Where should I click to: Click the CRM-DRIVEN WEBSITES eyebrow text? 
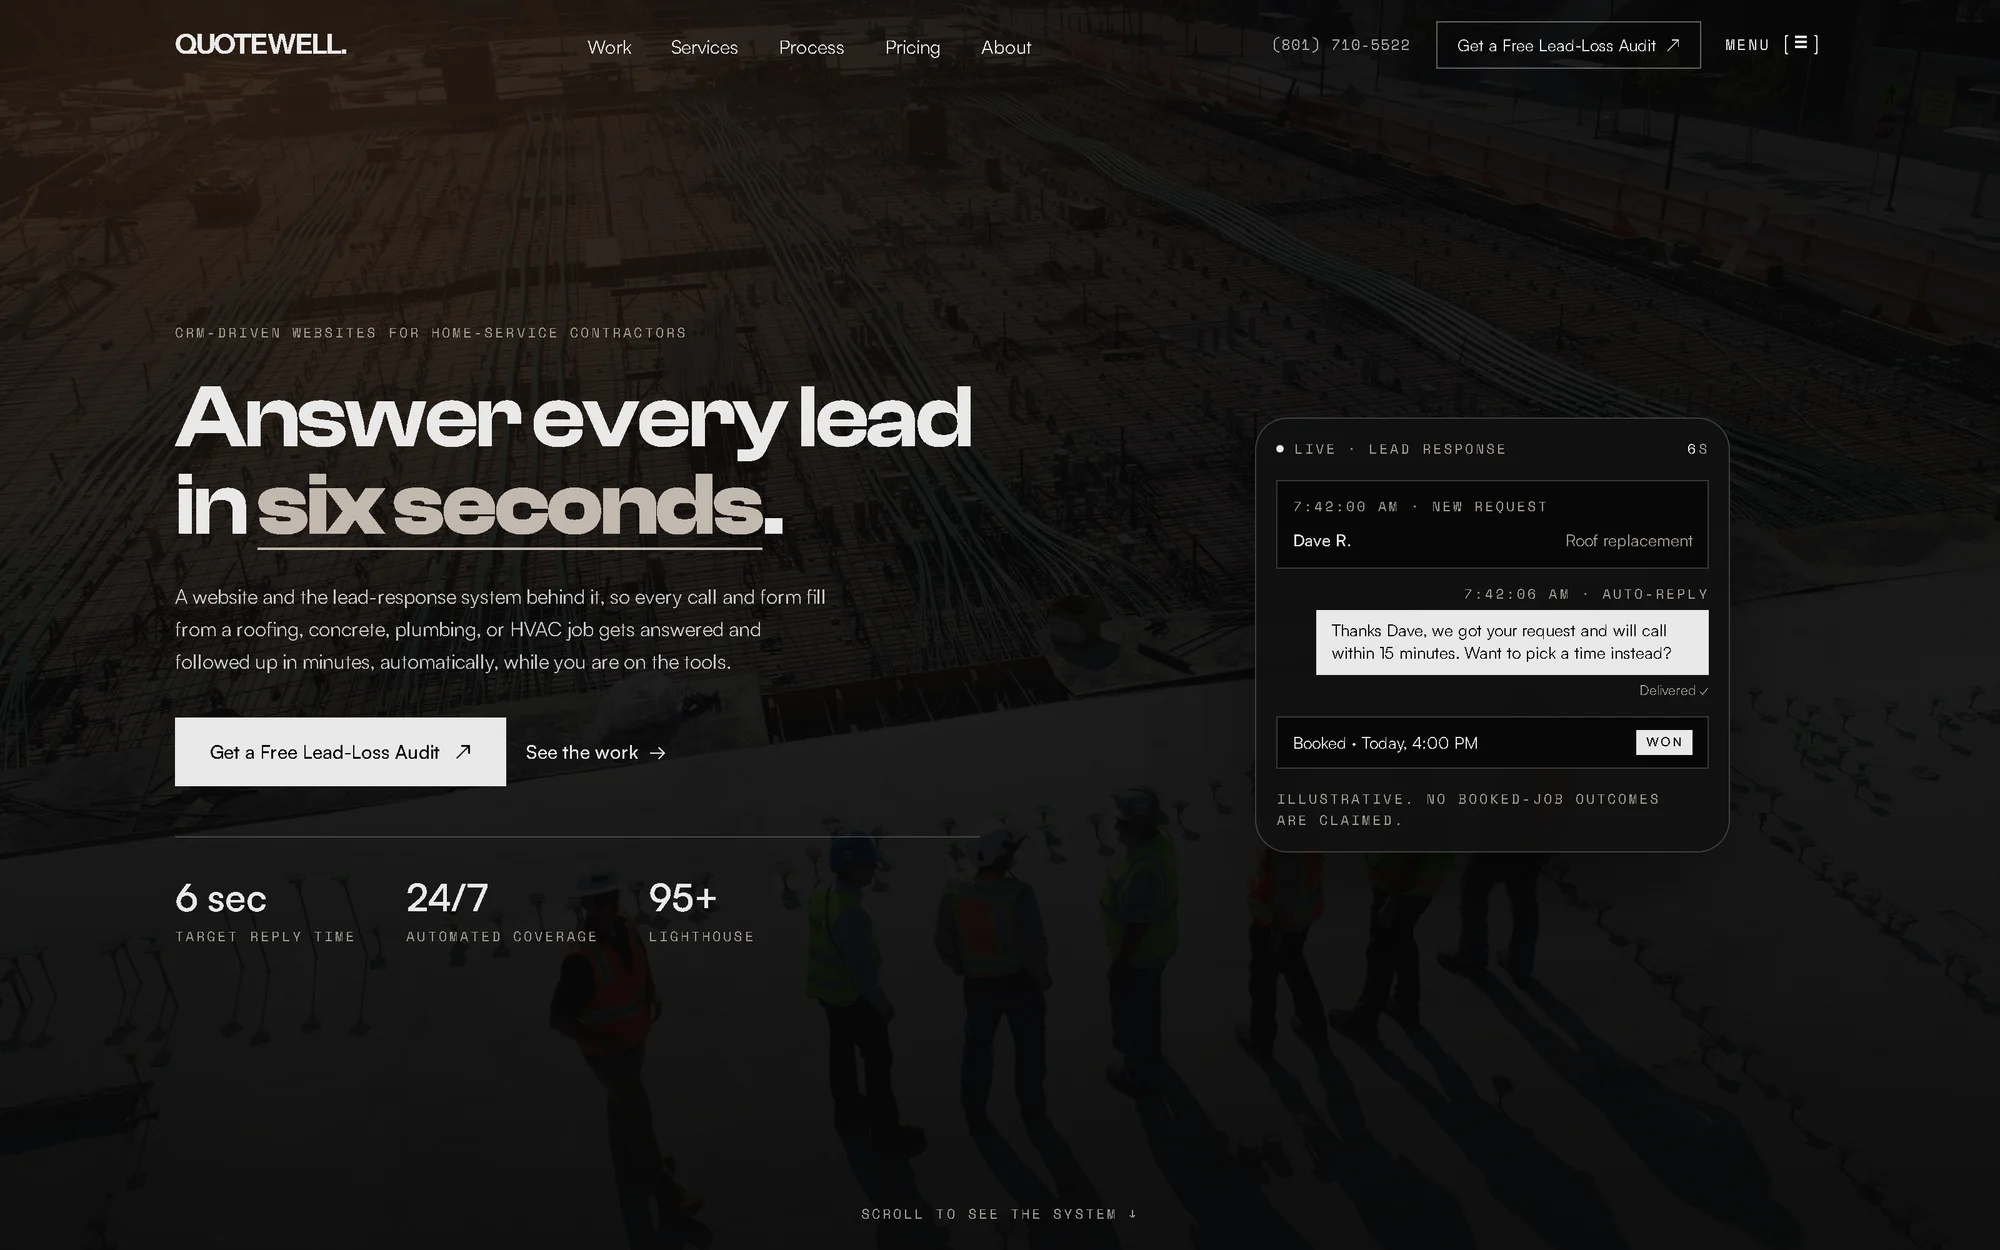coord(431,333)
